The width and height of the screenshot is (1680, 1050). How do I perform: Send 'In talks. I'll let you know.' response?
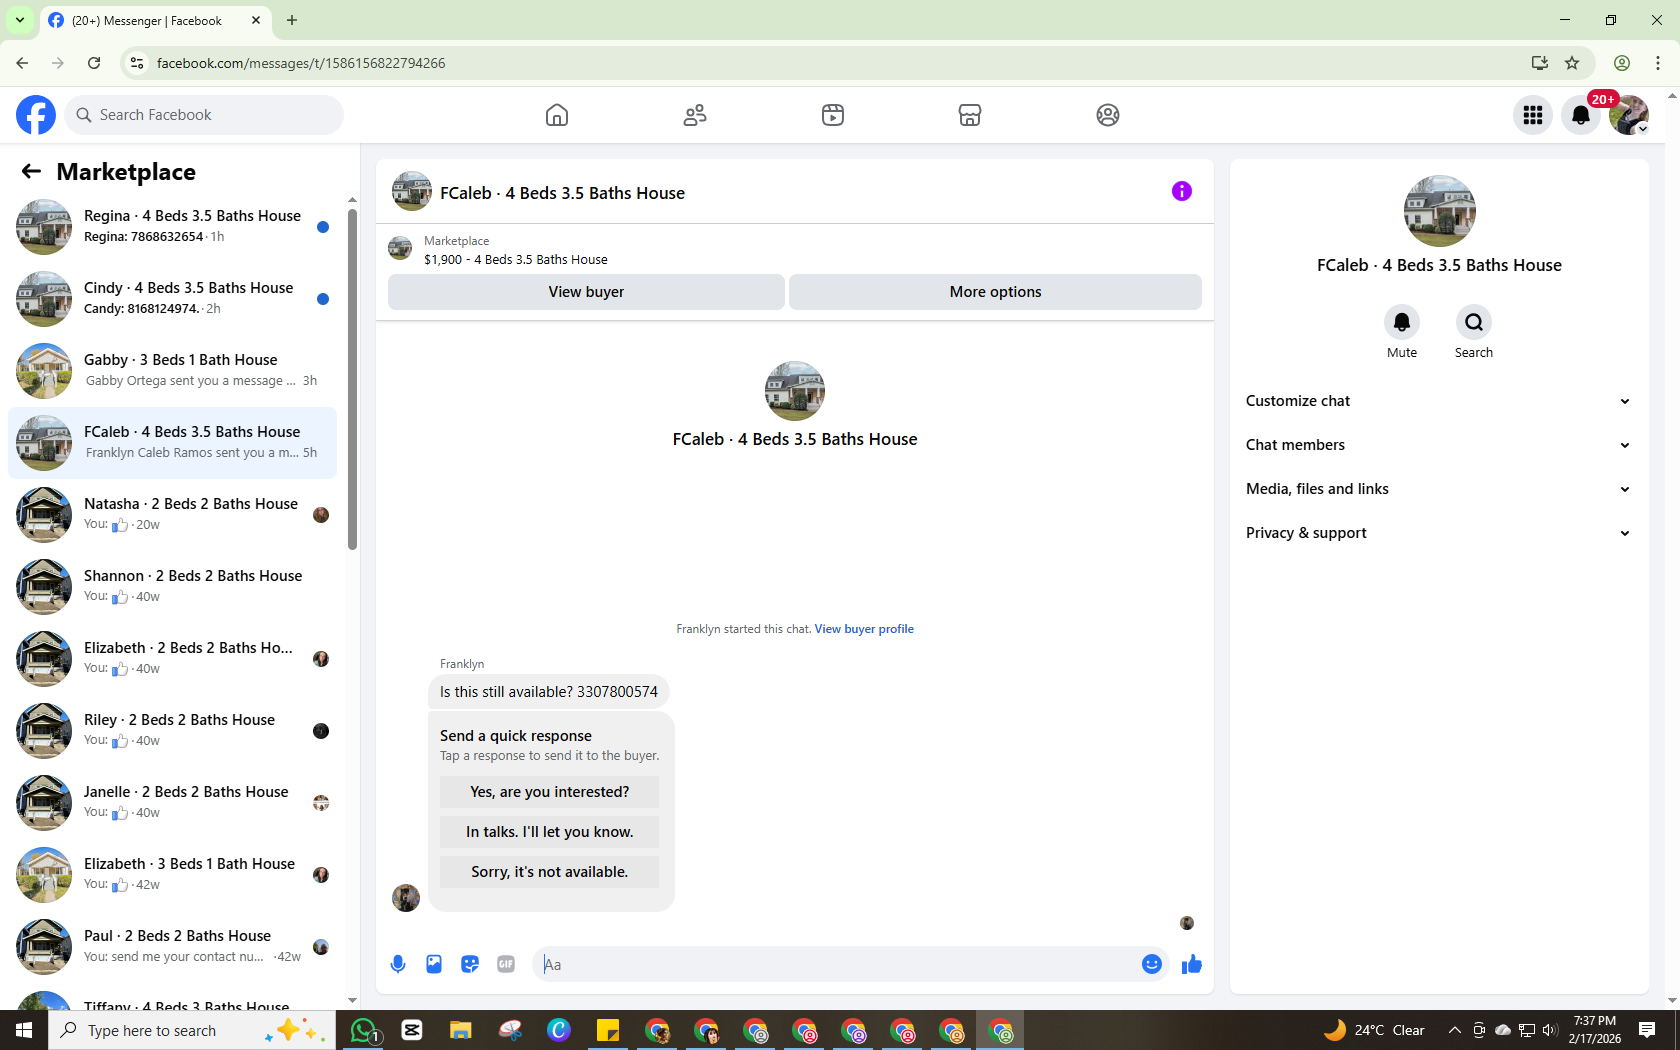pyautogui.click(x=549, y=832)
